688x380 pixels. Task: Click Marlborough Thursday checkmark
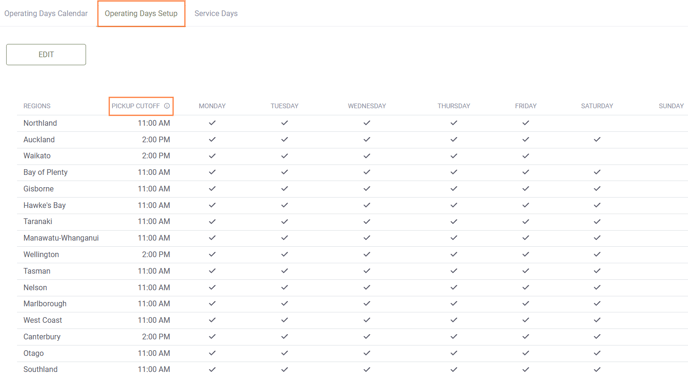click(454, 304)
